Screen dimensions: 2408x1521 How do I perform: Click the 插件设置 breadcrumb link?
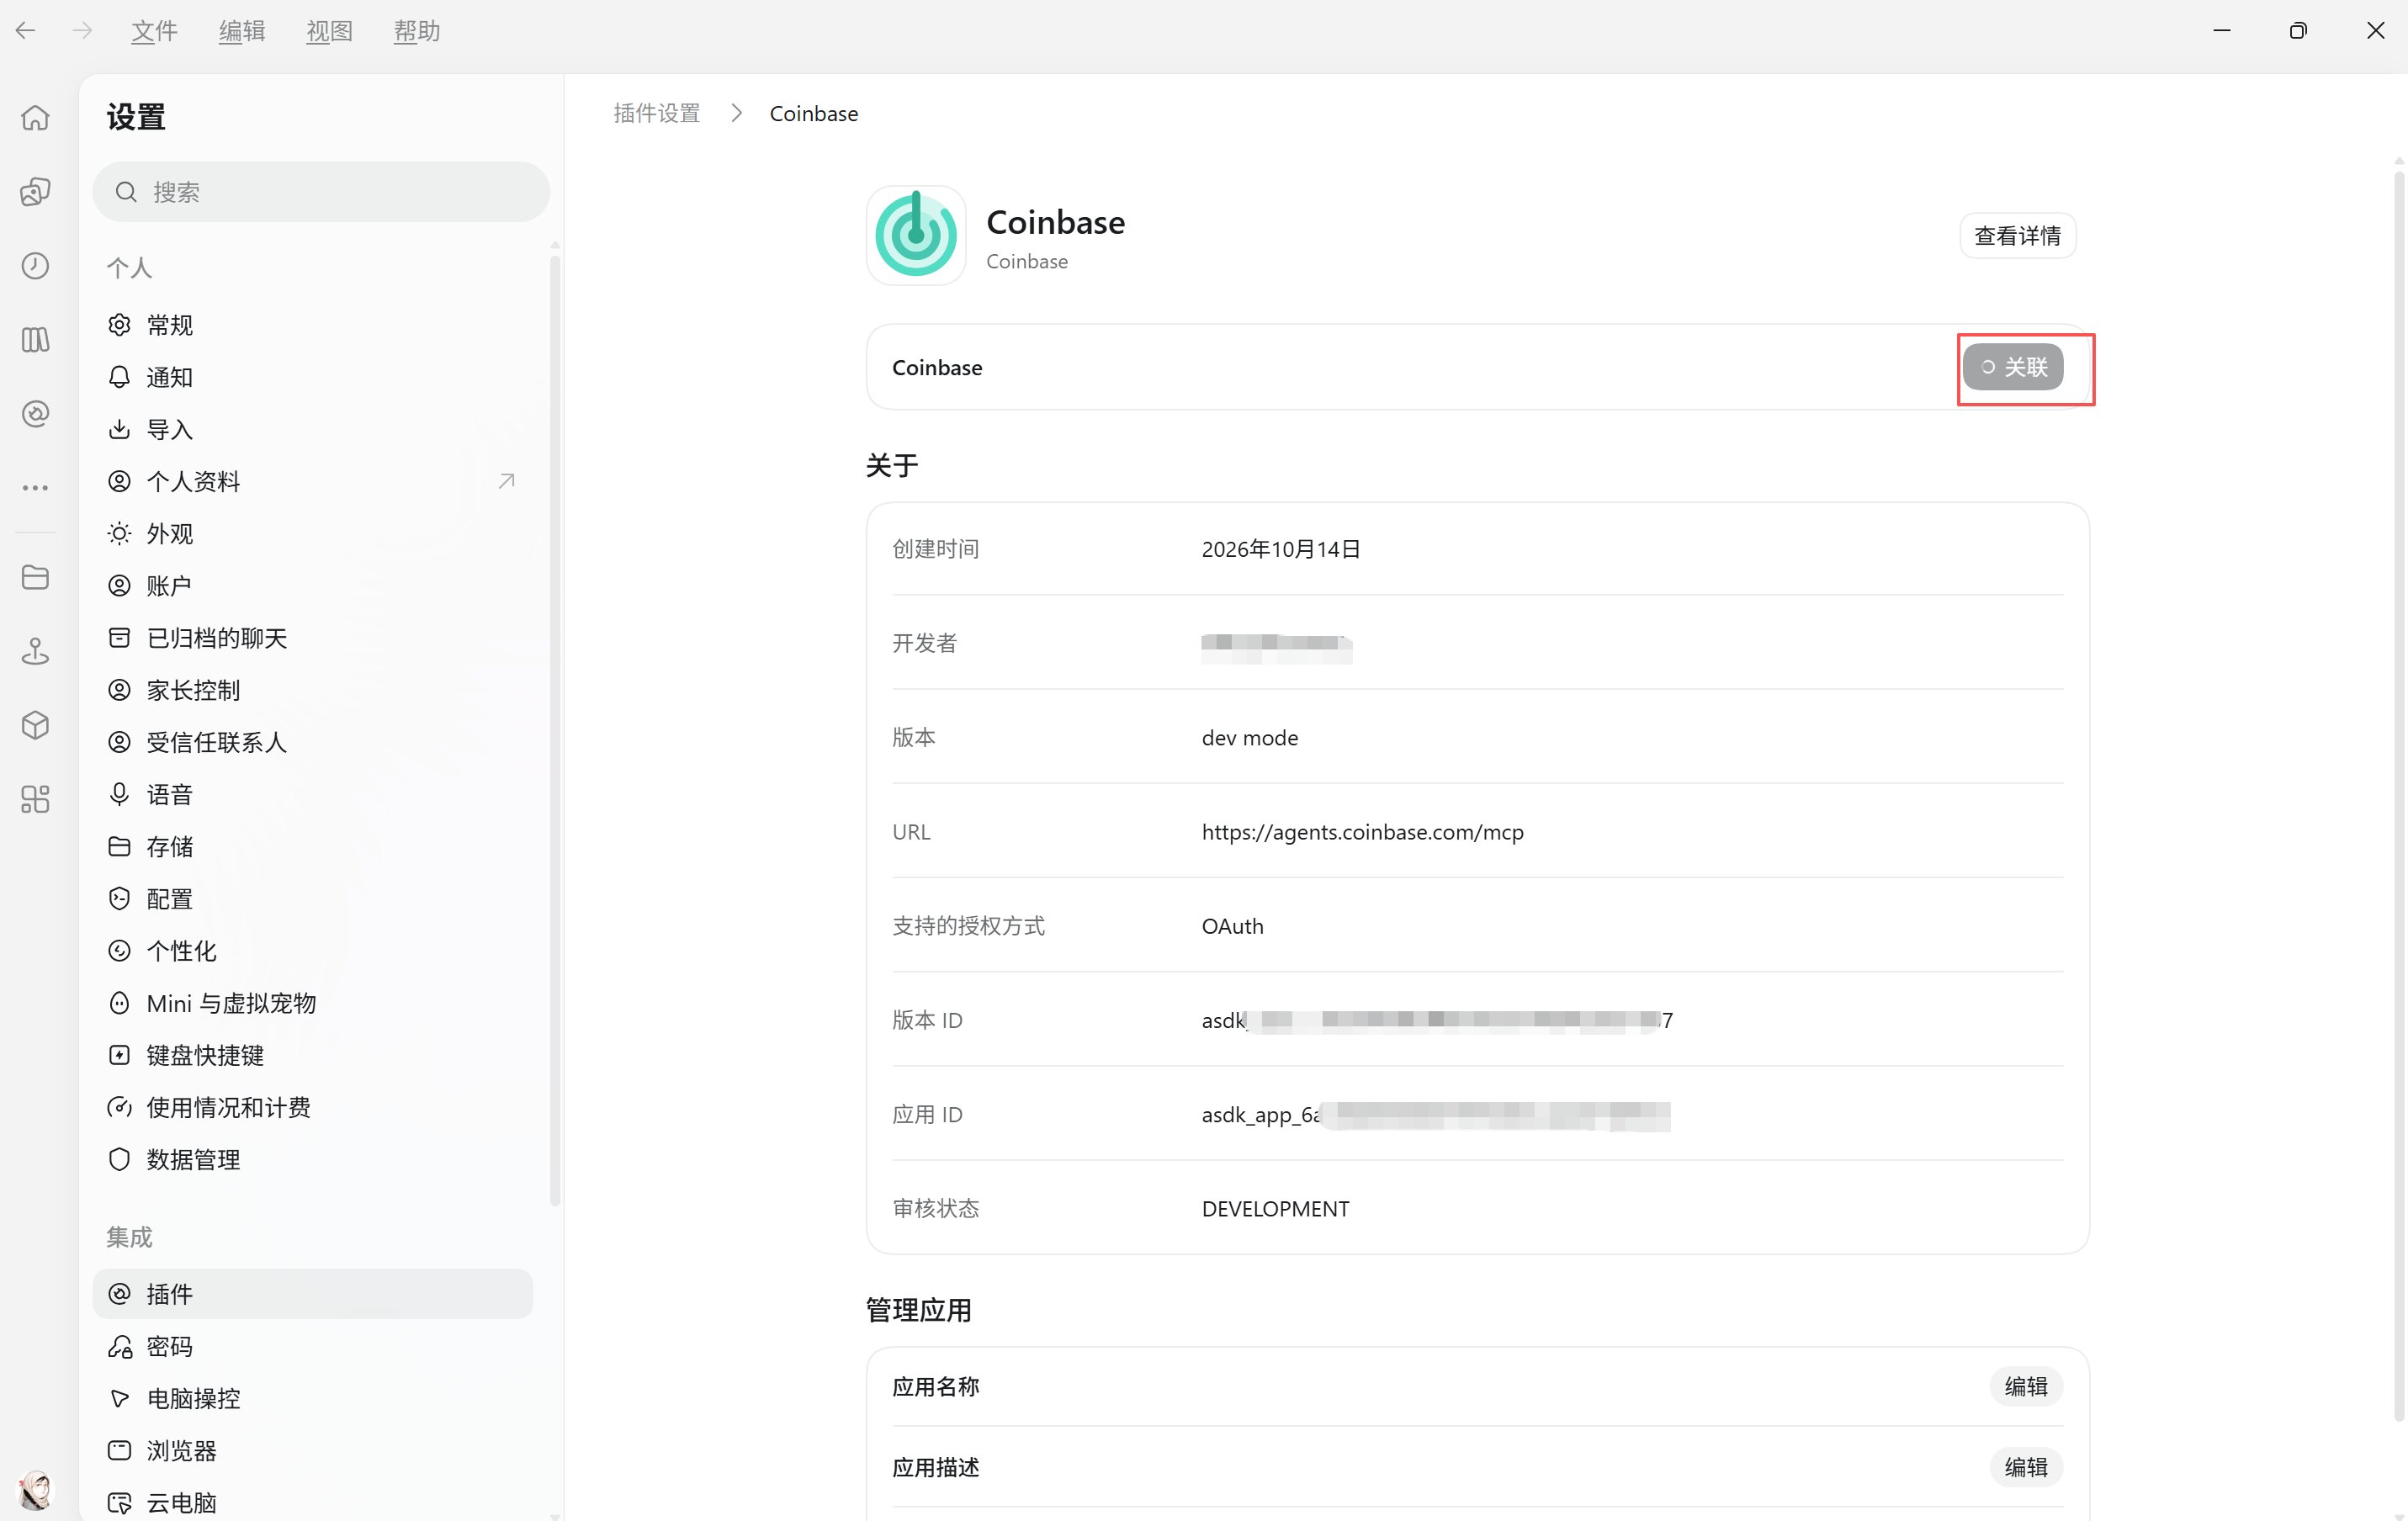pyautogui.click(x=657, y=113)
